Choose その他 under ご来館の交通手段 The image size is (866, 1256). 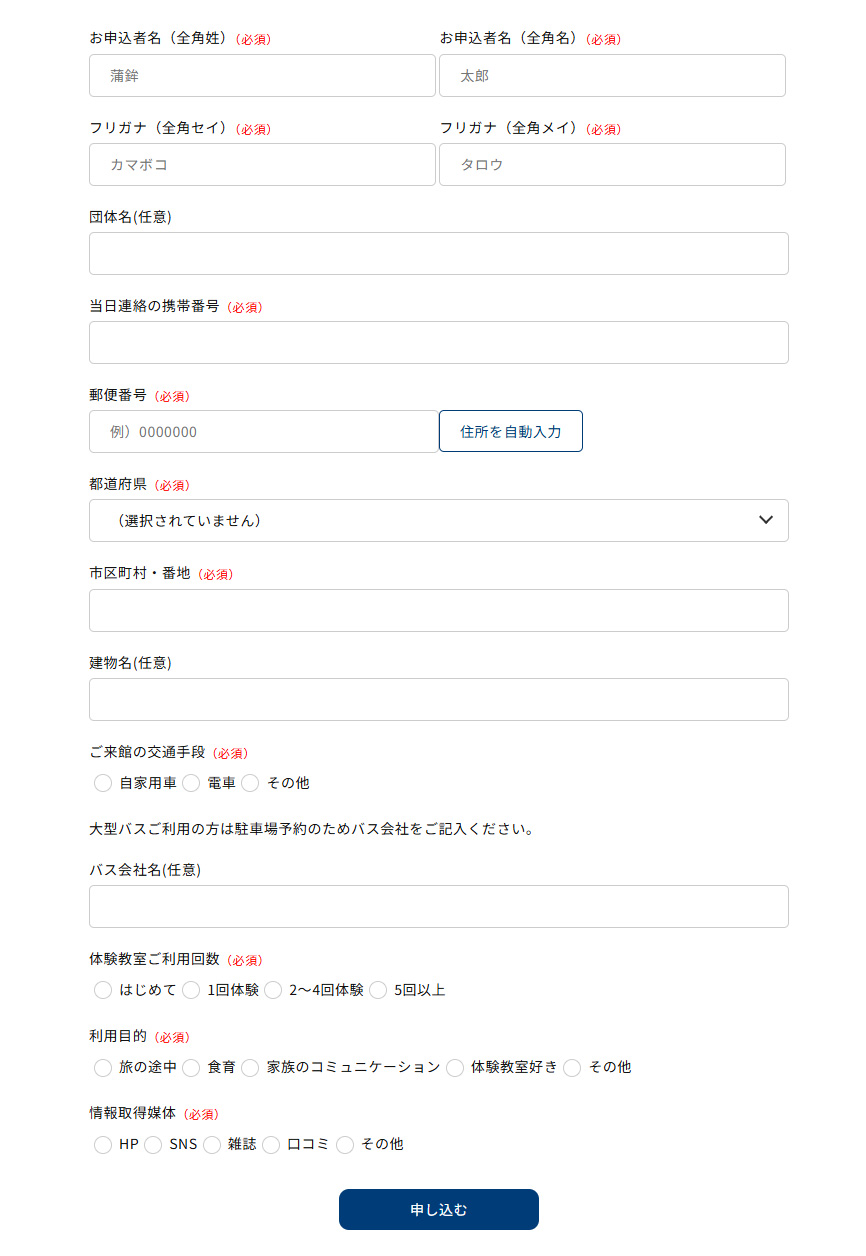tap(250, 783)
